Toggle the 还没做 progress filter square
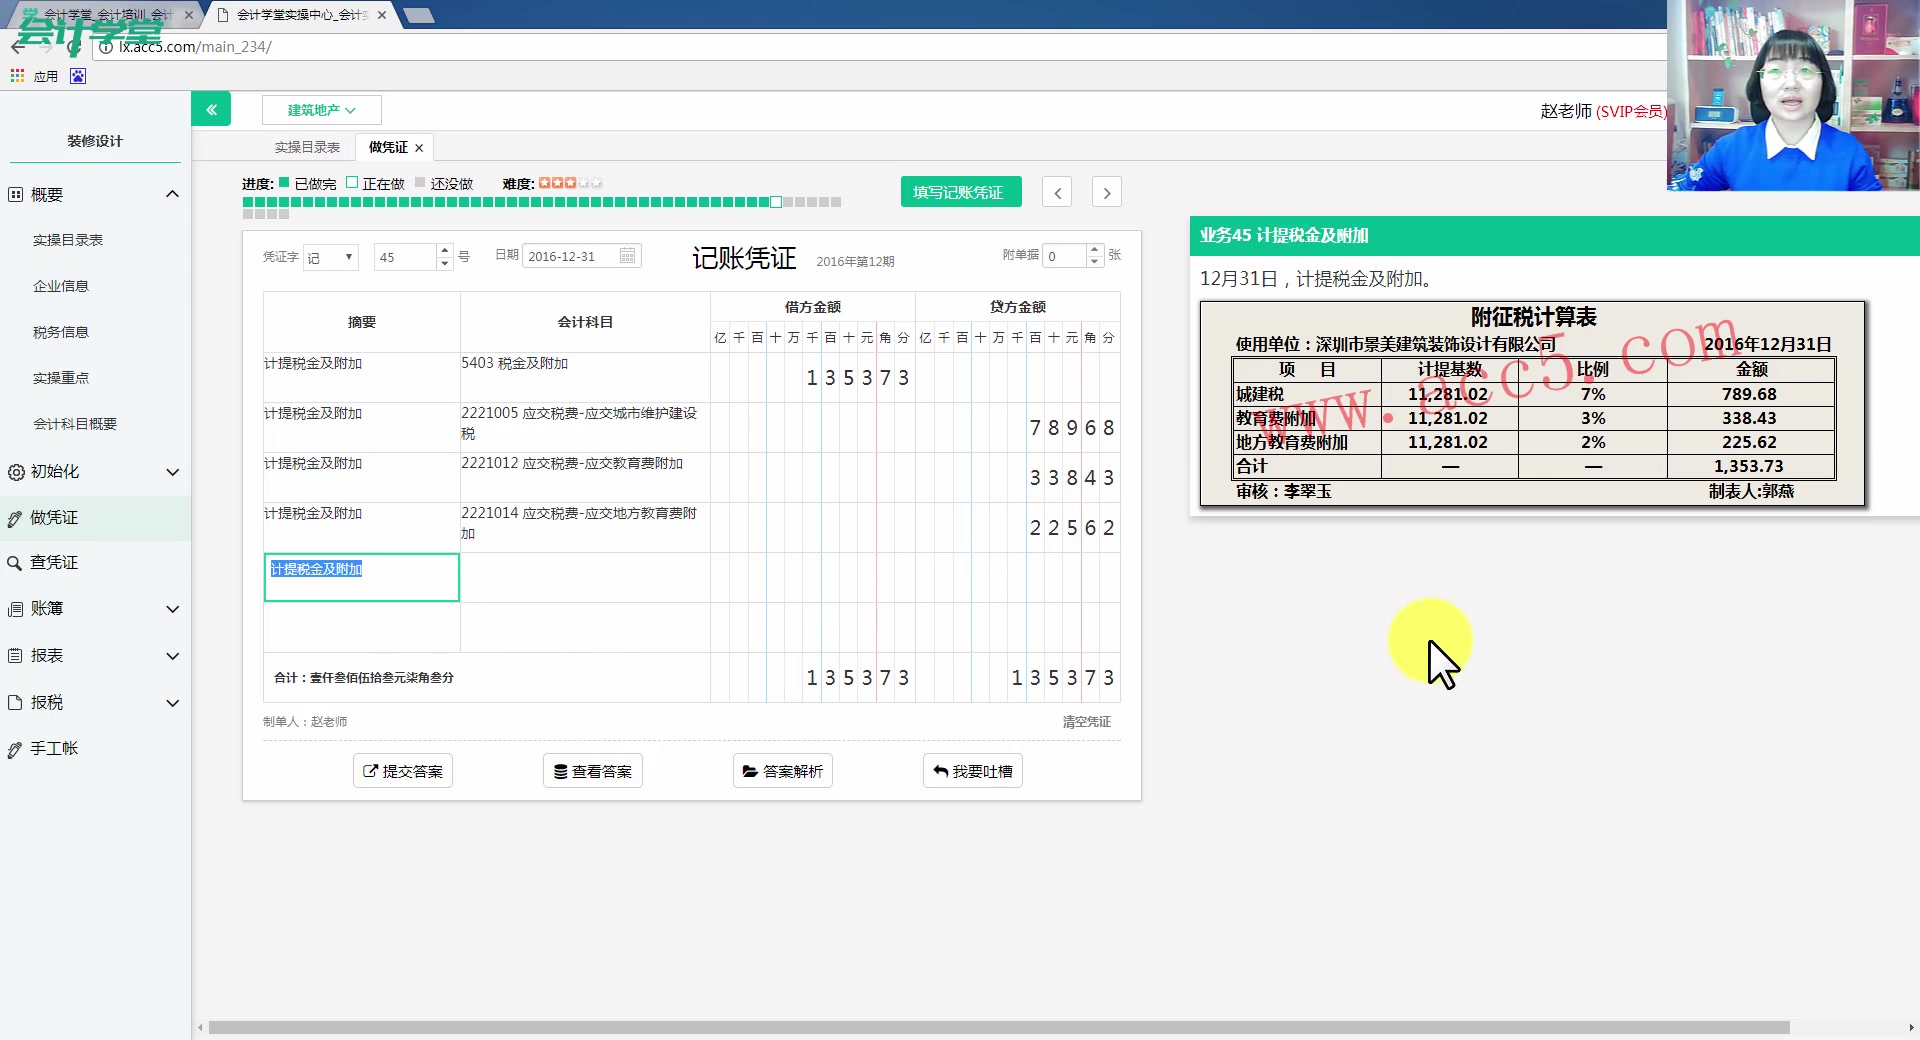This screenshot has height=1040, width=1920. pos(422,183)
